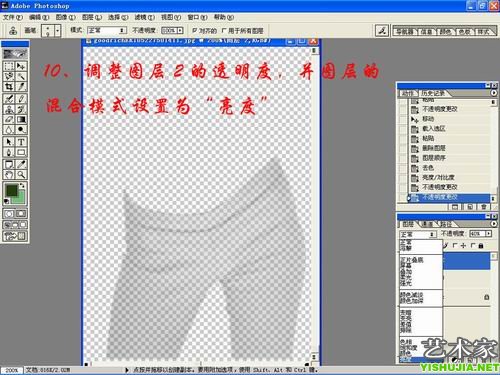
Task: Open the History panel flyout menu
Action: [494, 93]
